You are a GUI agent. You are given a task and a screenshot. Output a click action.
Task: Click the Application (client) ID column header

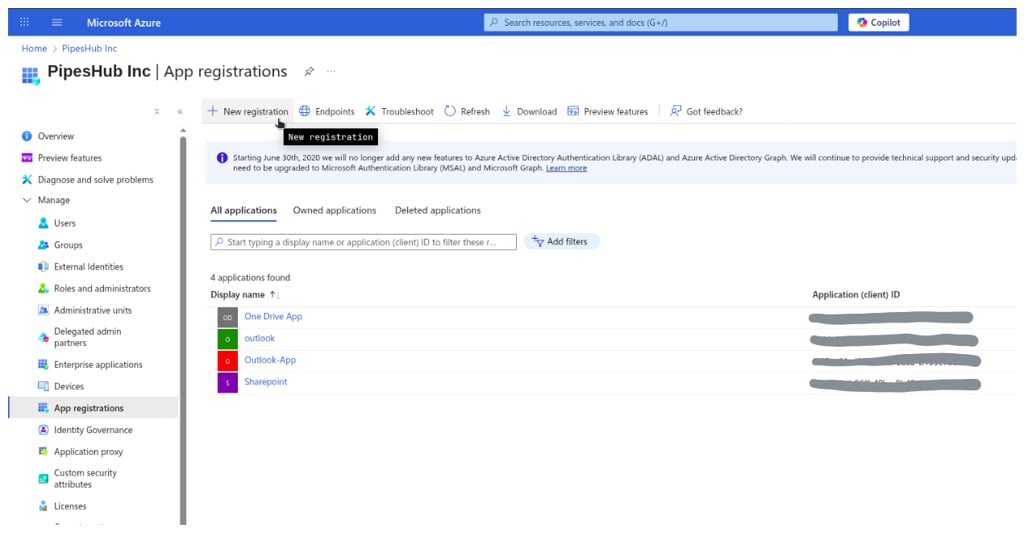pos(856,295)
